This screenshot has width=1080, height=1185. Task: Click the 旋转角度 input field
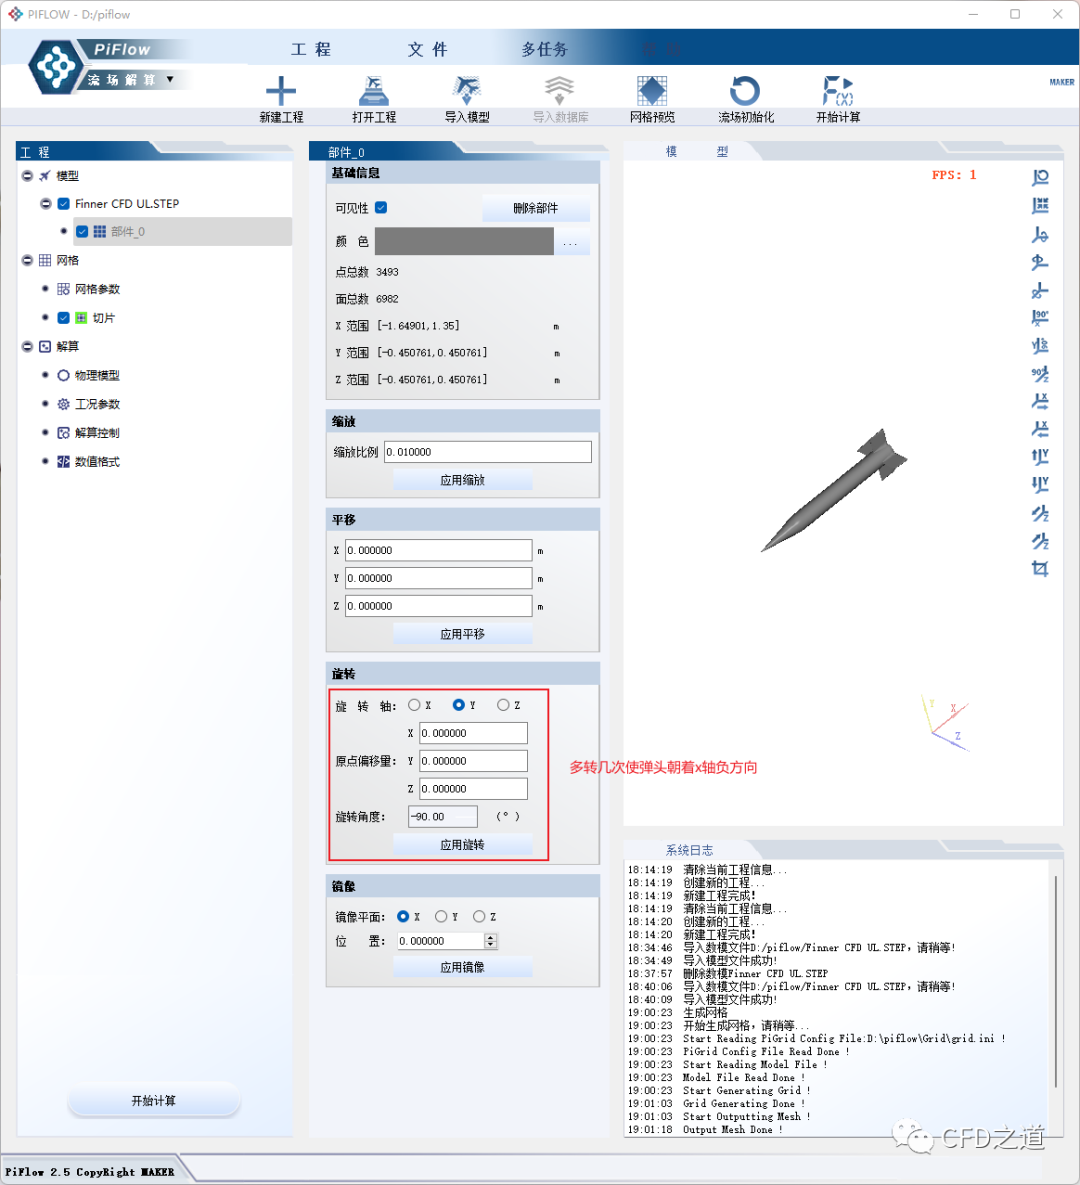(443, 816)
